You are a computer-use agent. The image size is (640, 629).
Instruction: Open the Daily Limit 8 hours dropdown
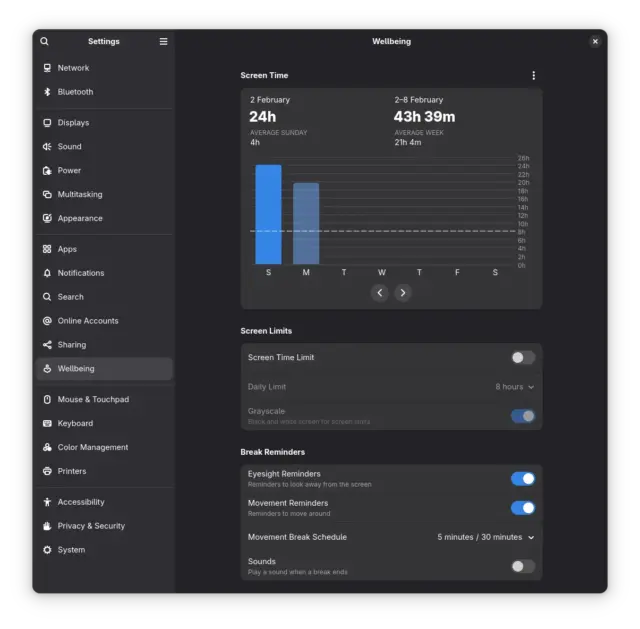pyautogui.click(x=515, y=387)
